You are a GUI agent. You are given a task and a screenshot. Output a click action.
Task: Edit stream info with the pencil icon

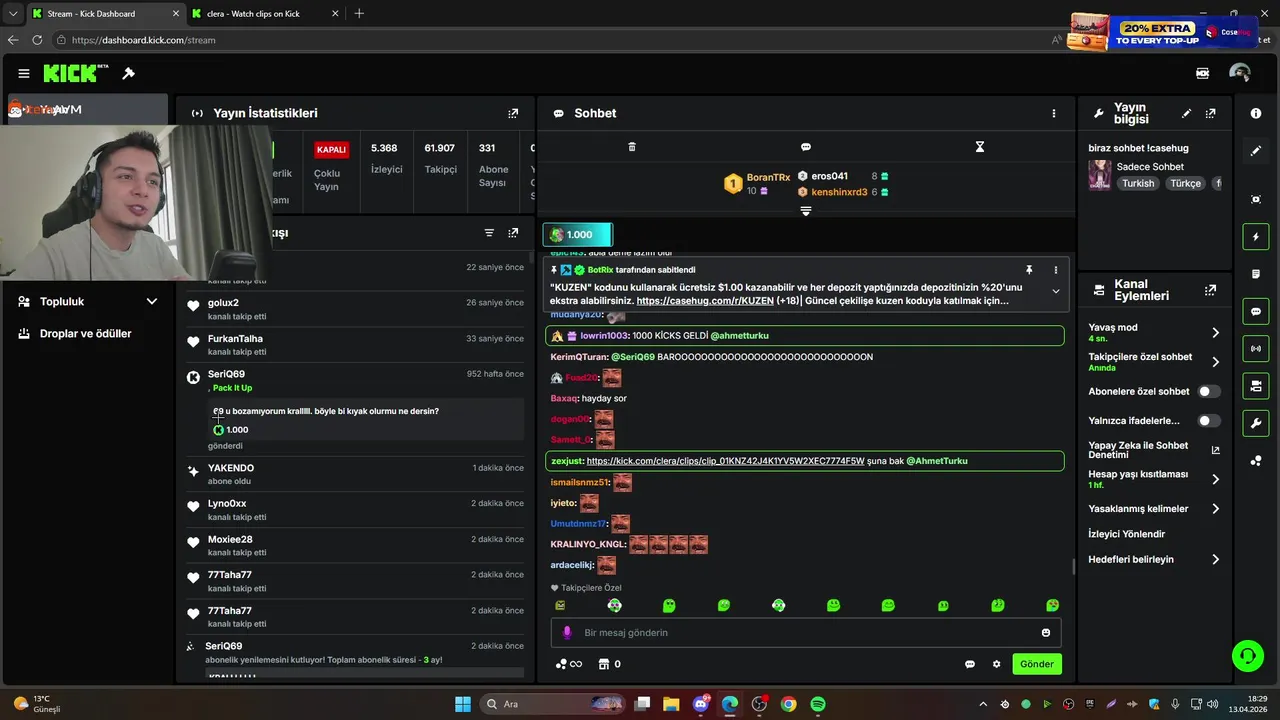coord(1187,114)
